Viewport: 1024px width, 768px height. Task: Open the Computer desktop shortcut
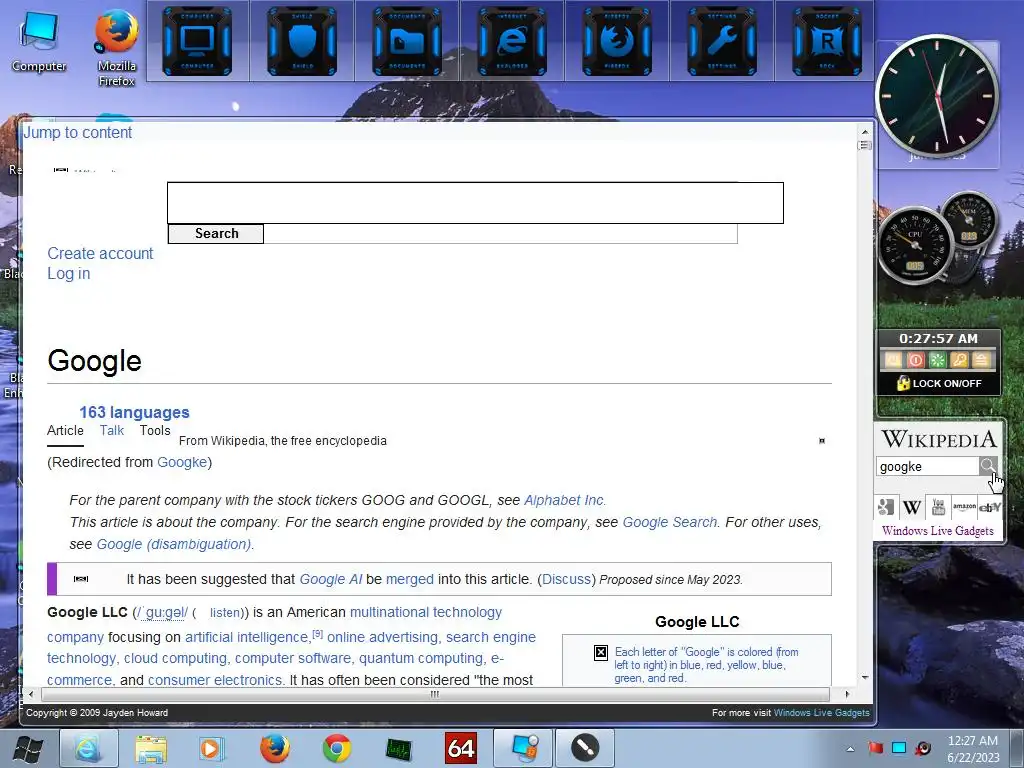tap(39, 42)
